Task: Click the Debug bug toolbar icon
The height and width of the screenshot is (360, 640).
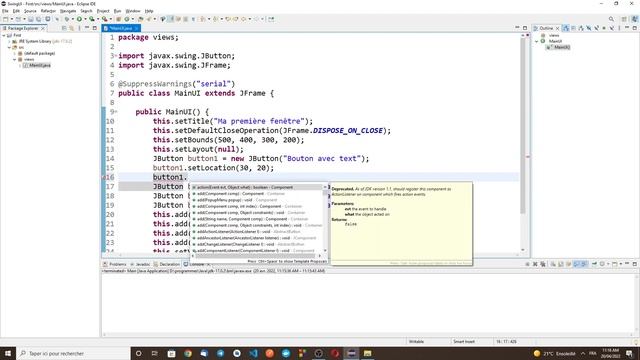Action: [x=67, y=19]
